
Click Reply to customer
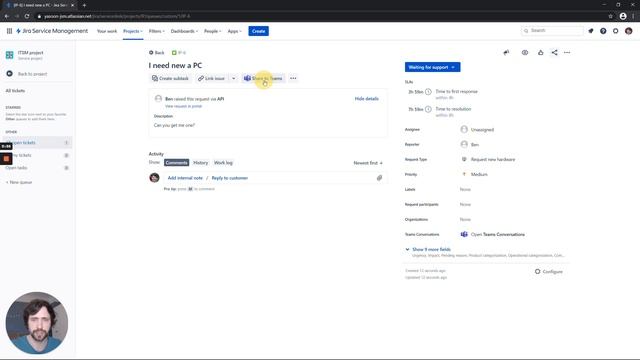pyautogui.click(x=230, y=178)
